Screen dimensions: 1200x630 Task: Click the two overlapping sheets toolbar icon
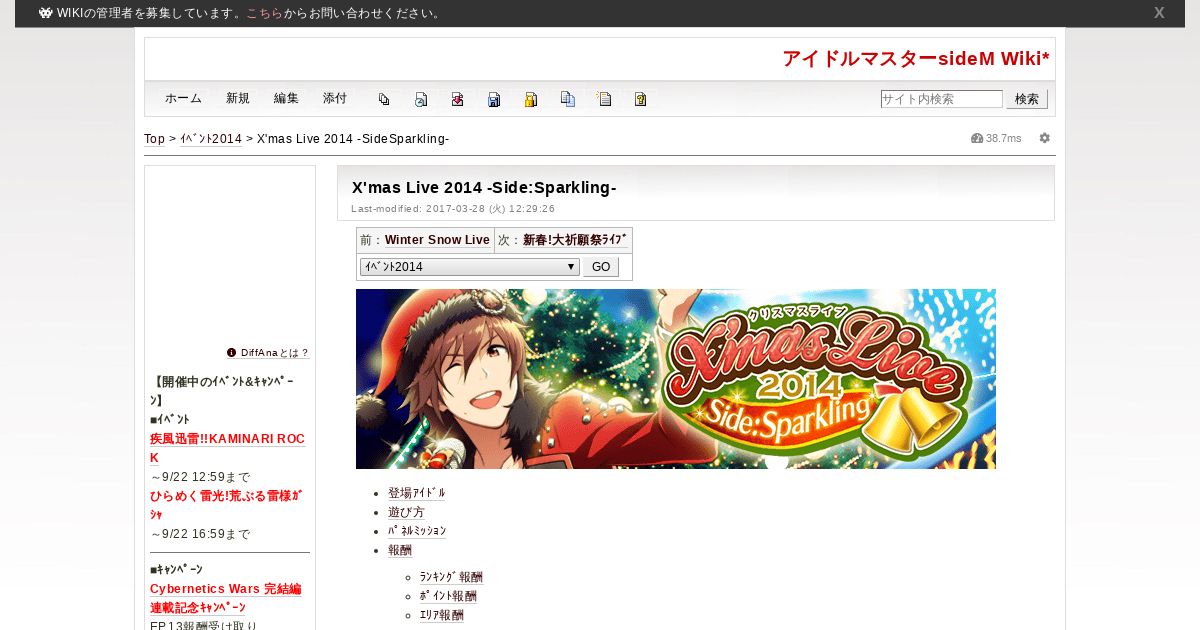tap(384, 99)
